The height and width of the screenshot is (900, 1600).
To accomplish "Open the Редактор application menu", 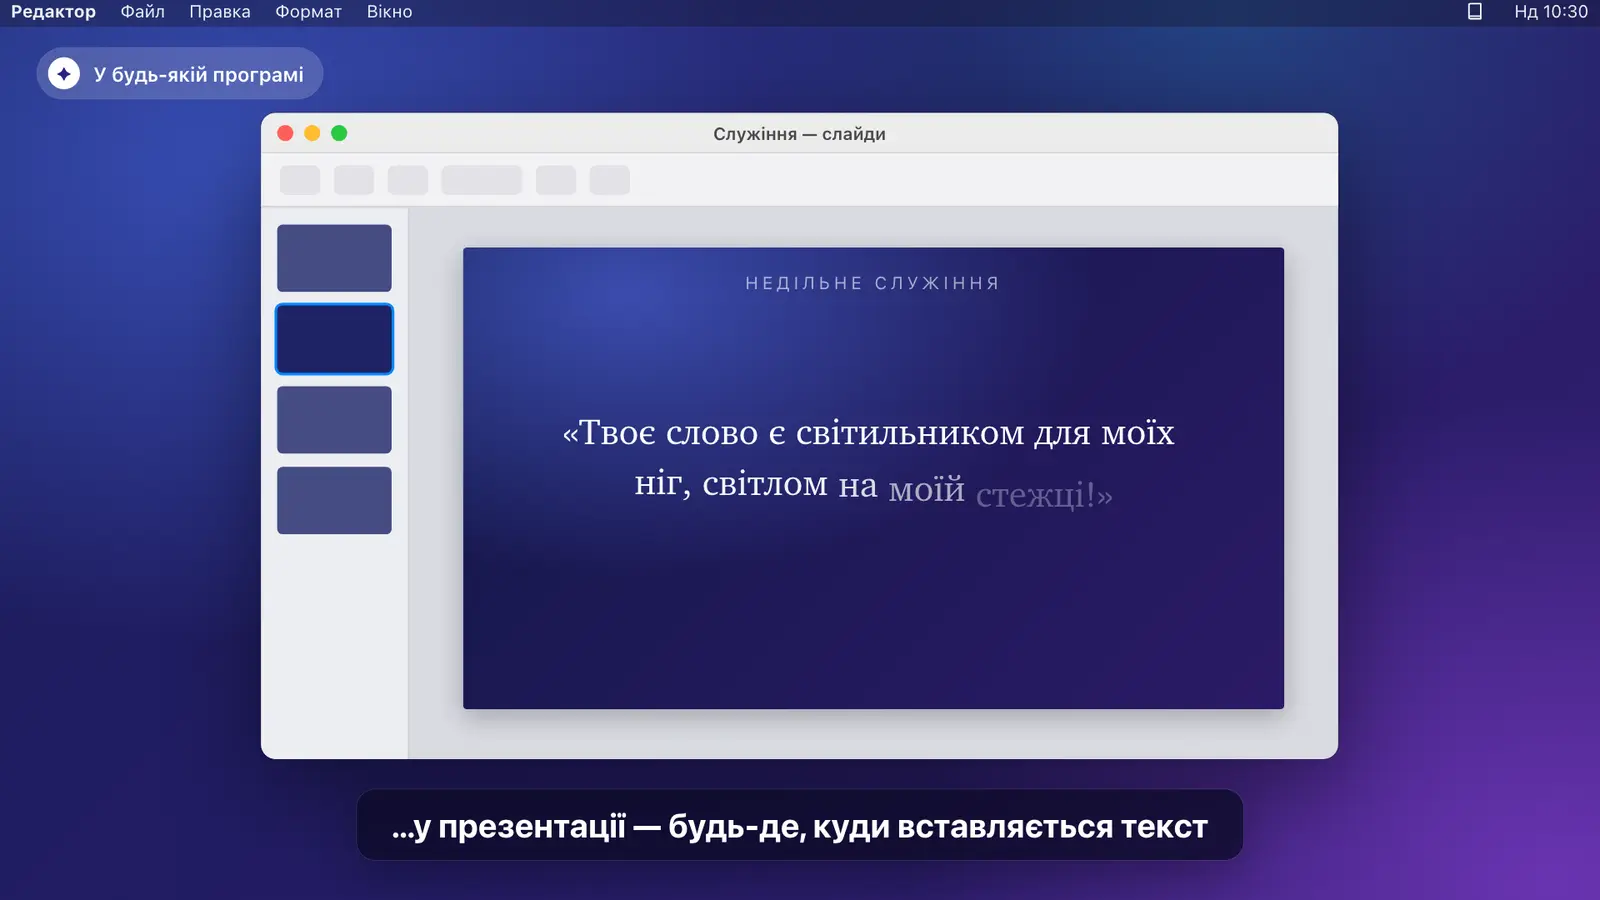I will tap(53, 12).
